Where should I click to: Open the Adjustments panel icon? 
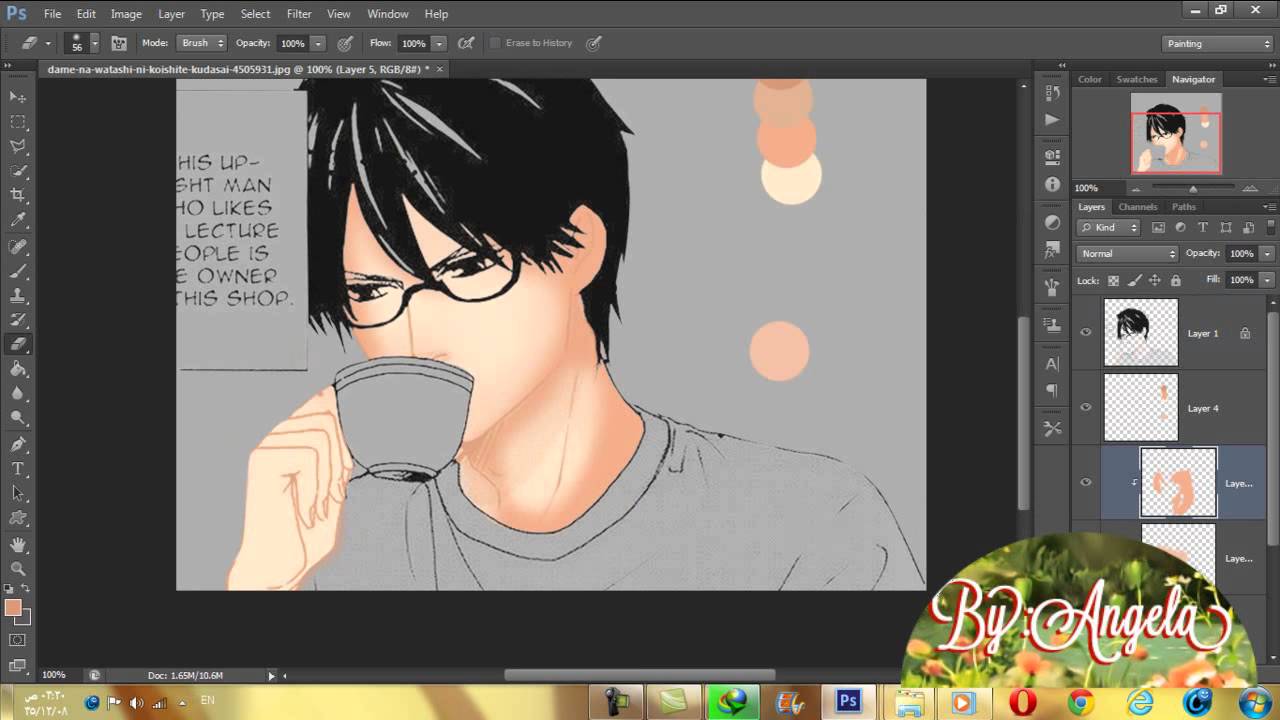pos(1052,222)
